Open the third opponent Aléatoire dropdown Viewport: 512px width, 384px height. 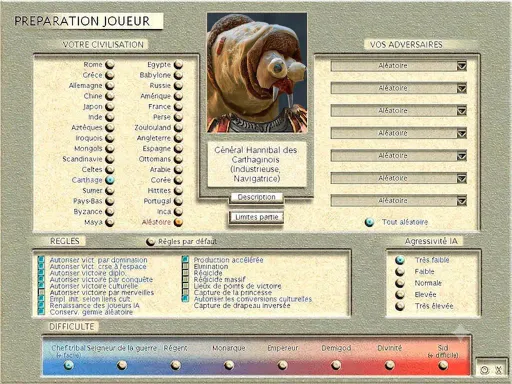pos(399,110)
